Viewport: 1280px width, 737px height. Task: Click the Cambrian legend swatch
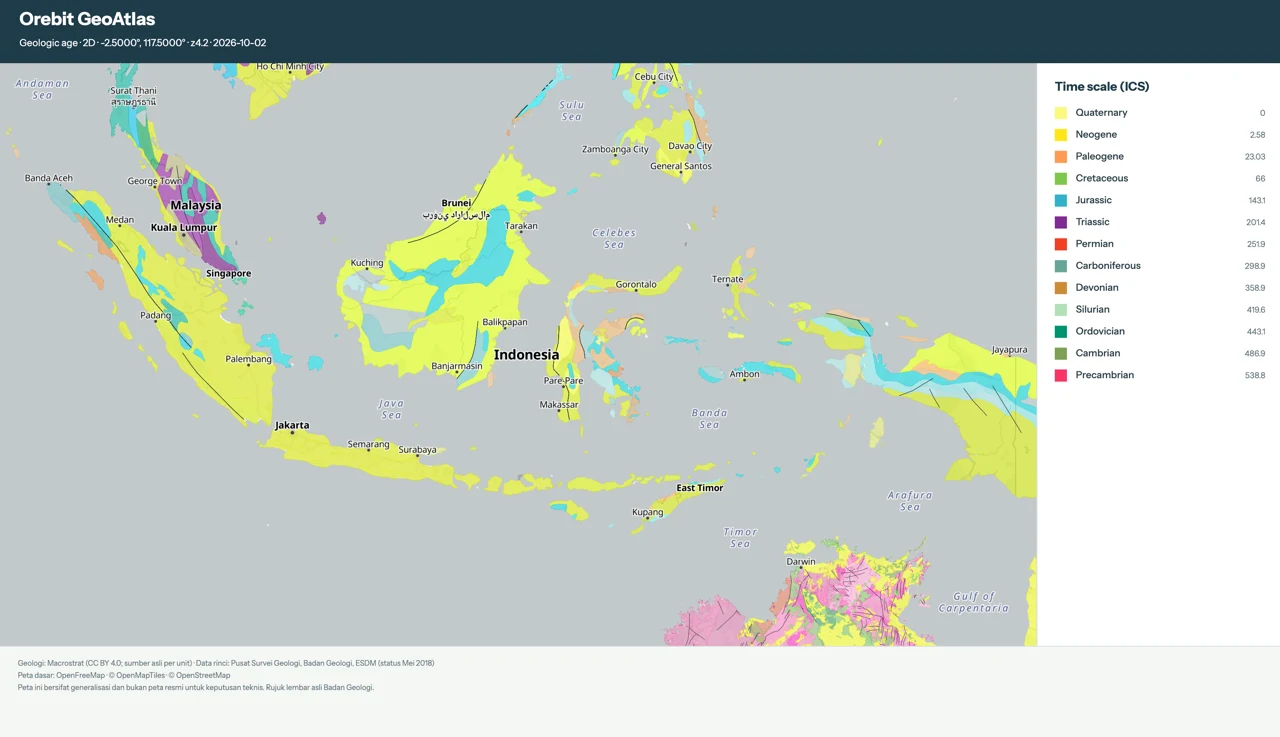pos(1061,353)
